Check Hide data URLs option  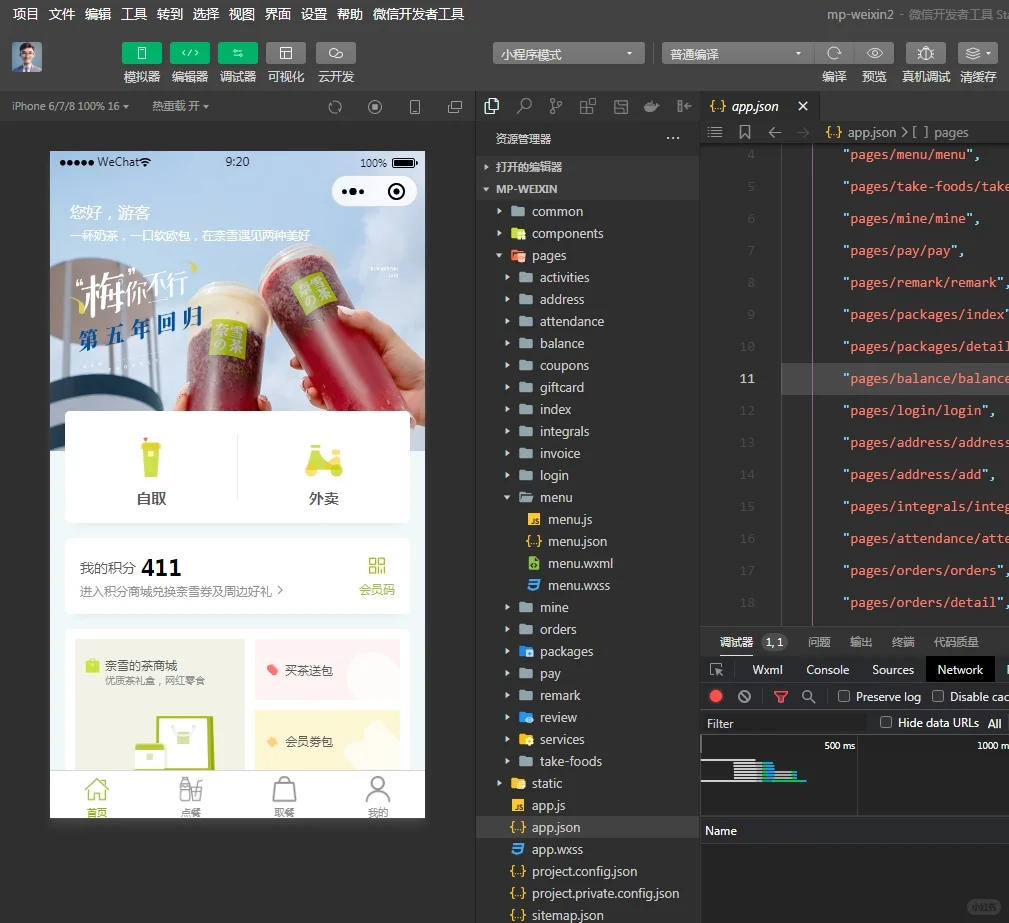(886, 722)
